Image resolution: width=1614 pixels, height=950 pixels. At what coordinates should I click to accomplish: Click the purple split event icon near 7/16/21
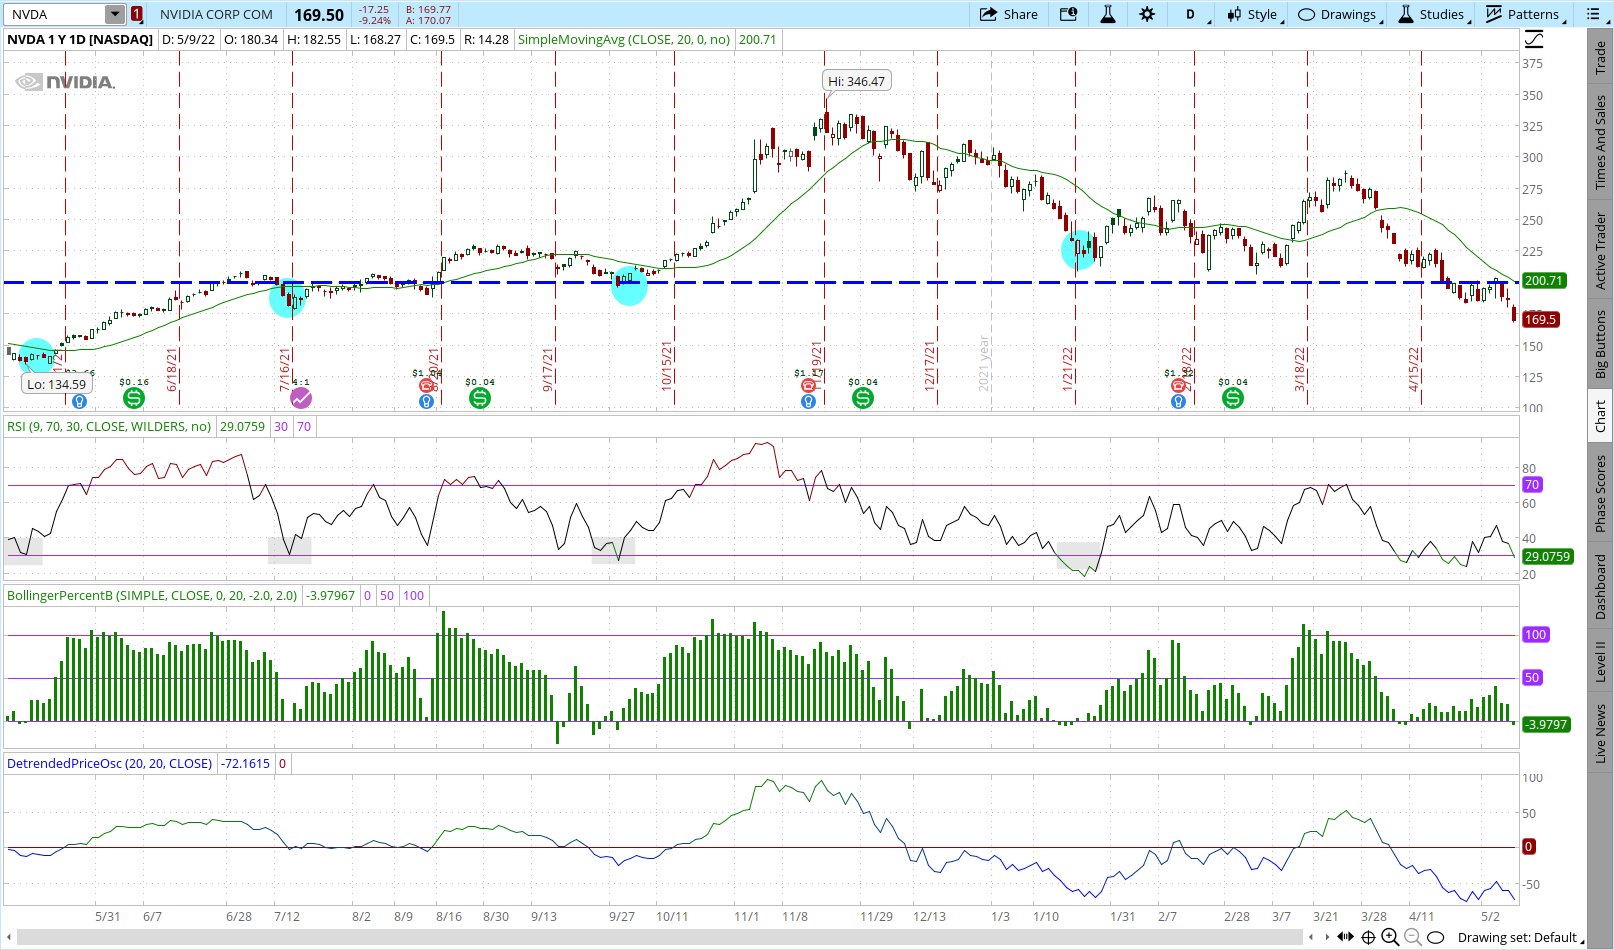coord(301,398)
